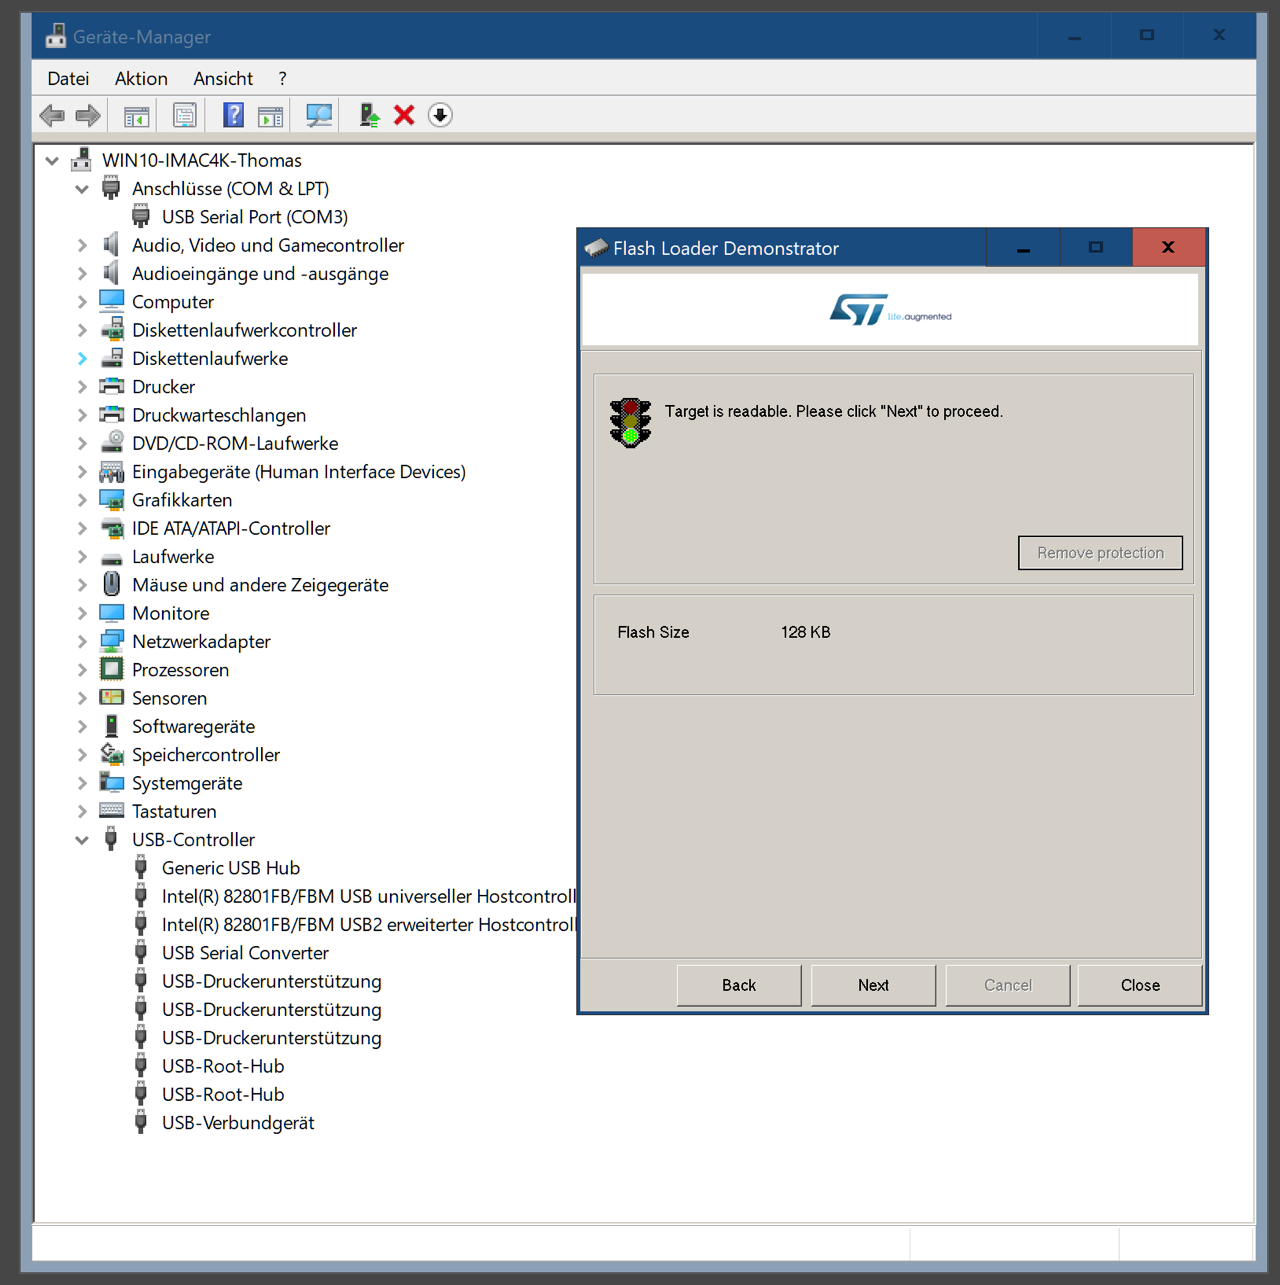Click the show/hide action pane icon
Image resolution: width=1280 pixels, height=1285 pixels.
(270, 115)
